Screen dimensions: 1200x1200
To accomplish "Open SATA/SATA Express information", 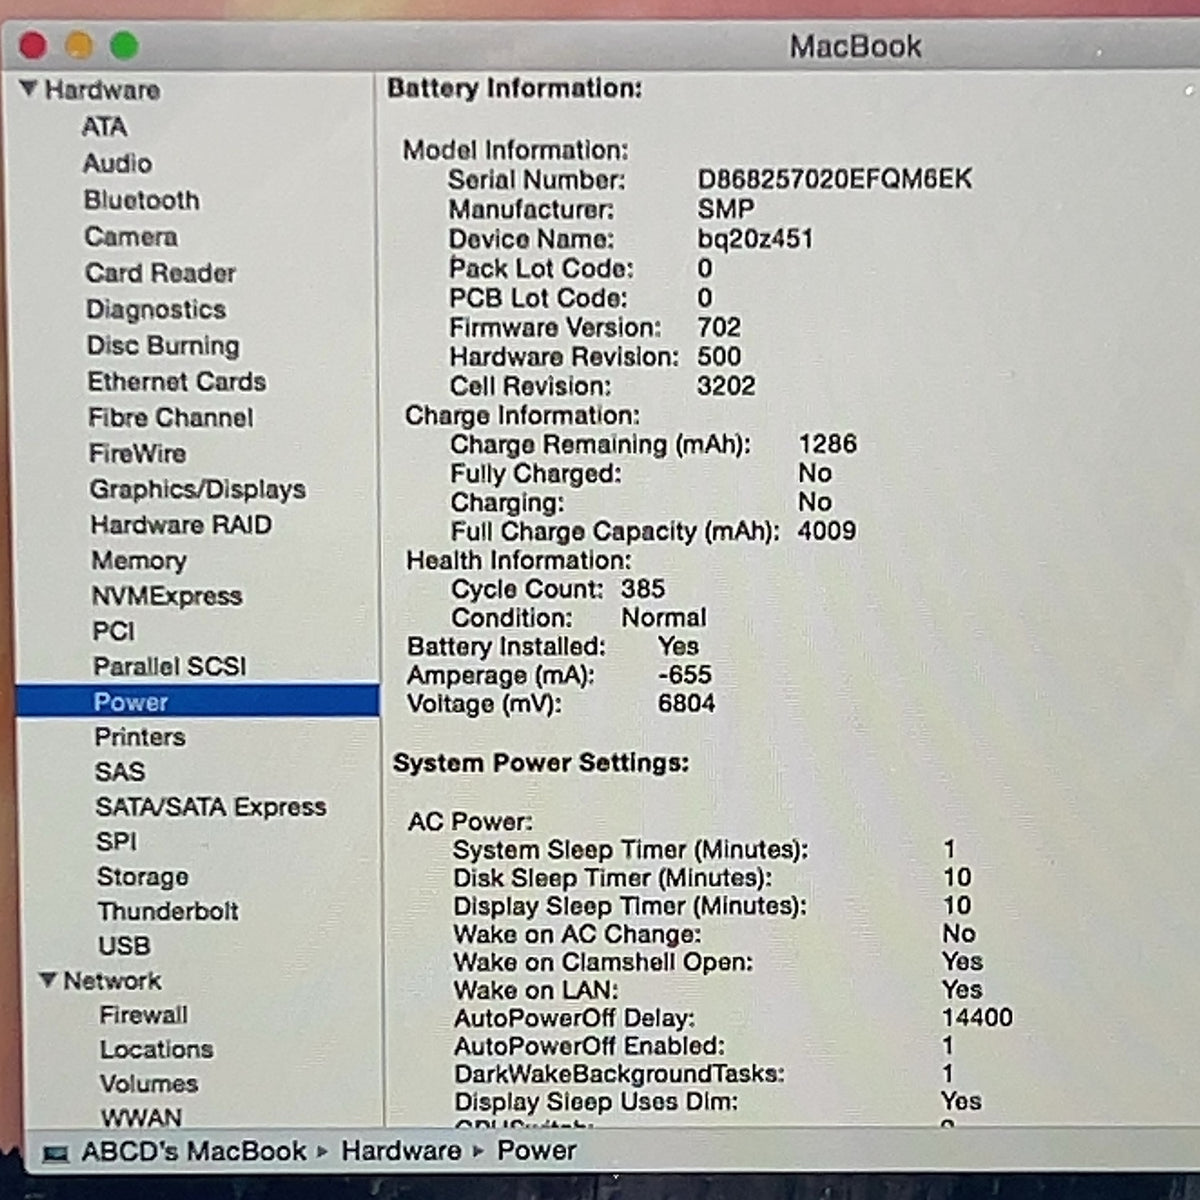I will 211,806.
